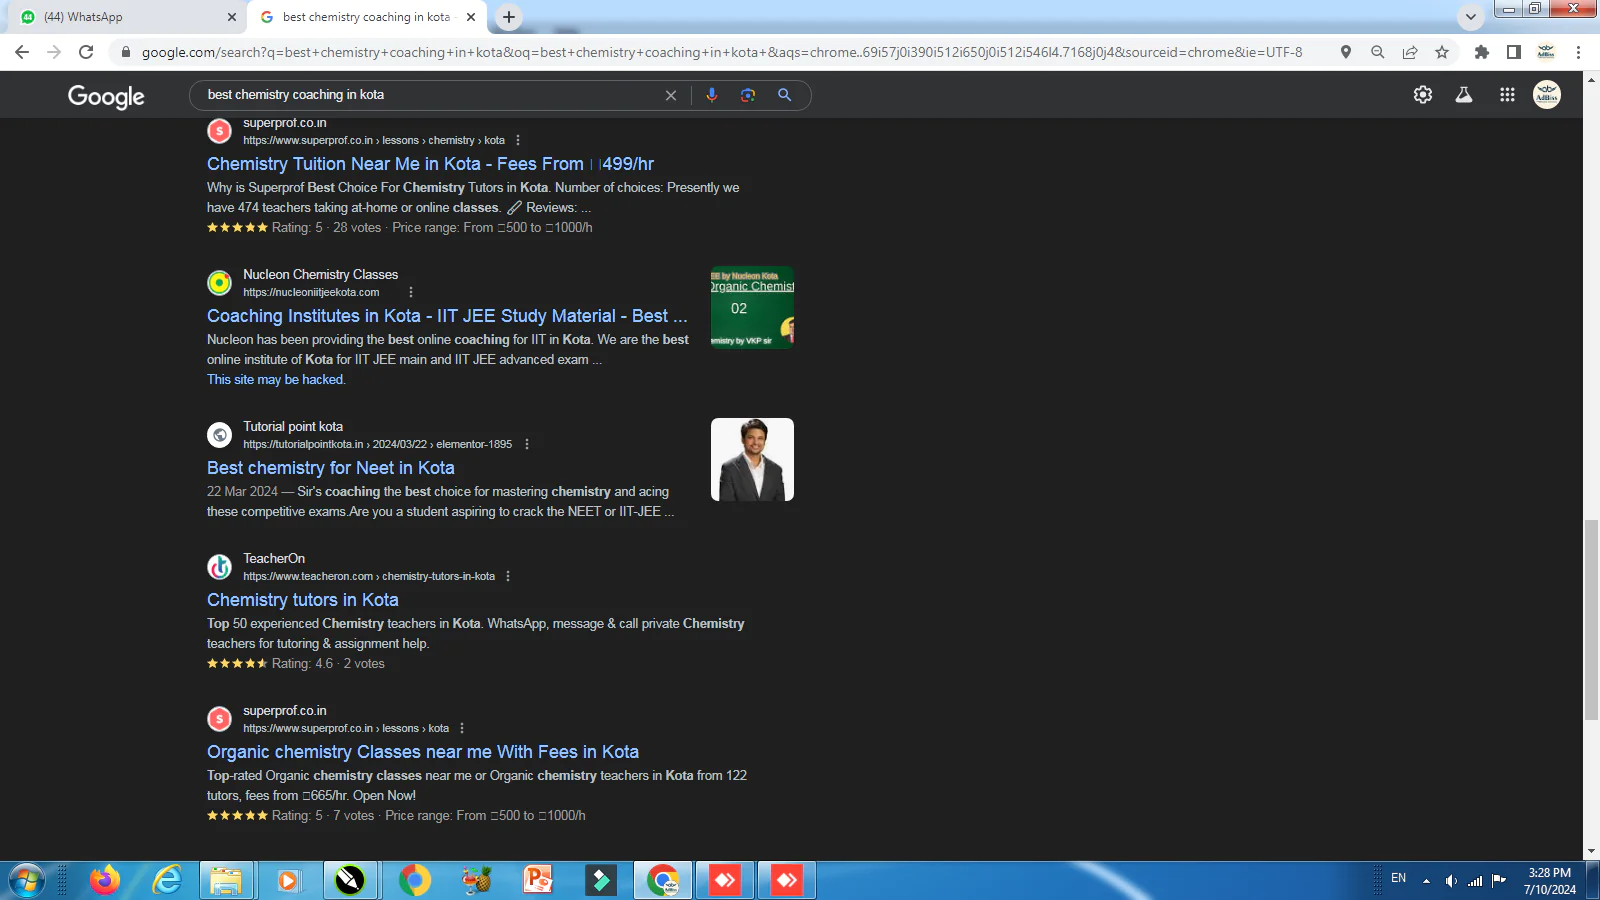
Task: Open the clock showing 3:28 PM
Action: click(1549, 881)
